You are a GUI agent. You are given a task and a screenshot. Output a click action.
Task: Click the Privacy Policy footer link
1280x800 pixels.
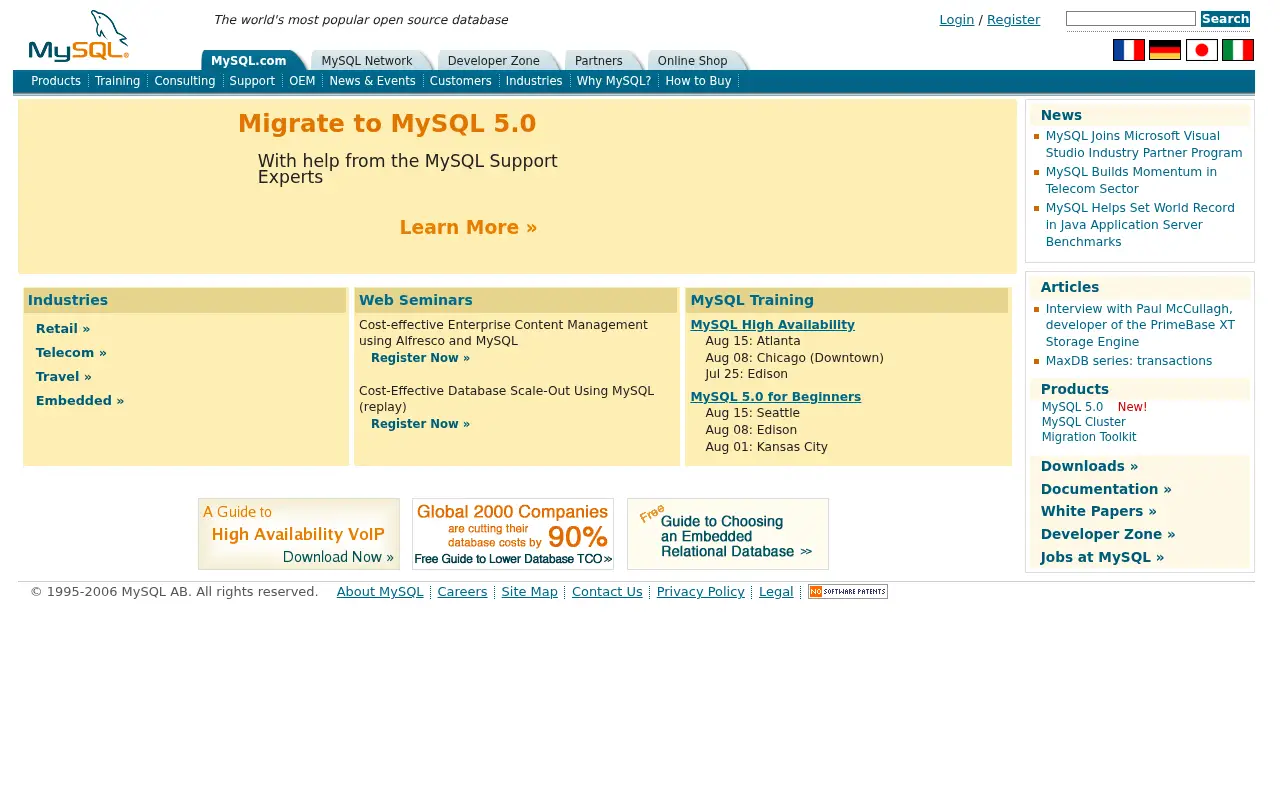701,592
